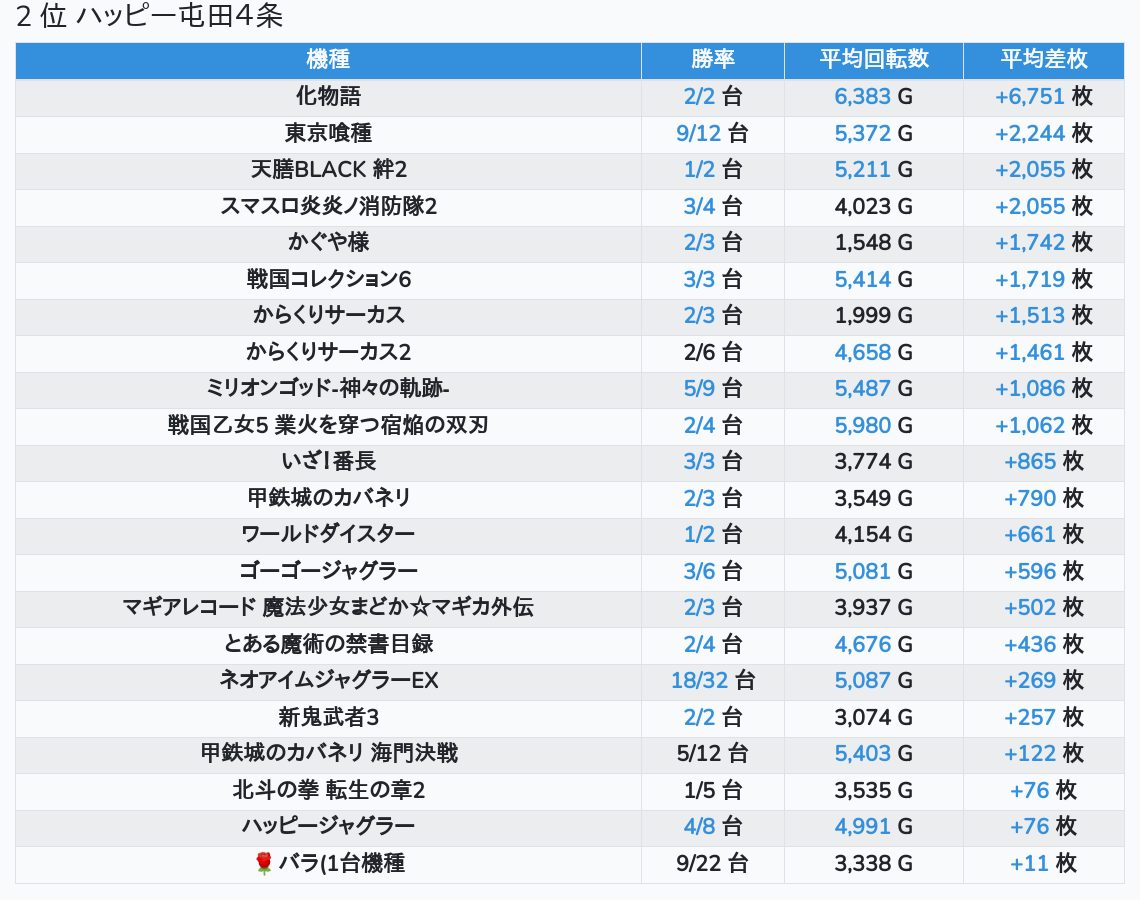The width and height of the screenshot is (1140, 900).
Task: Select average spins 5,087 G
Action: [x=874, y=681]
